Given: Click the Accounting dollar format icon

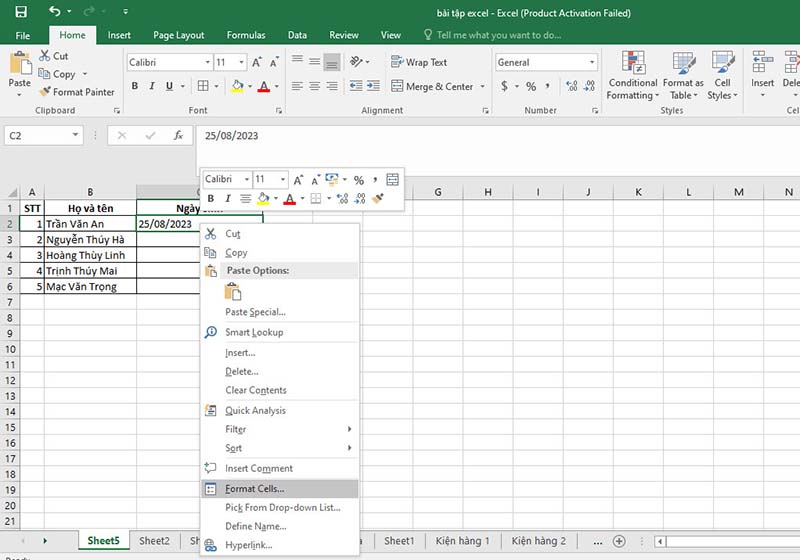Looking at the screenshot, I should coord(504,86).
